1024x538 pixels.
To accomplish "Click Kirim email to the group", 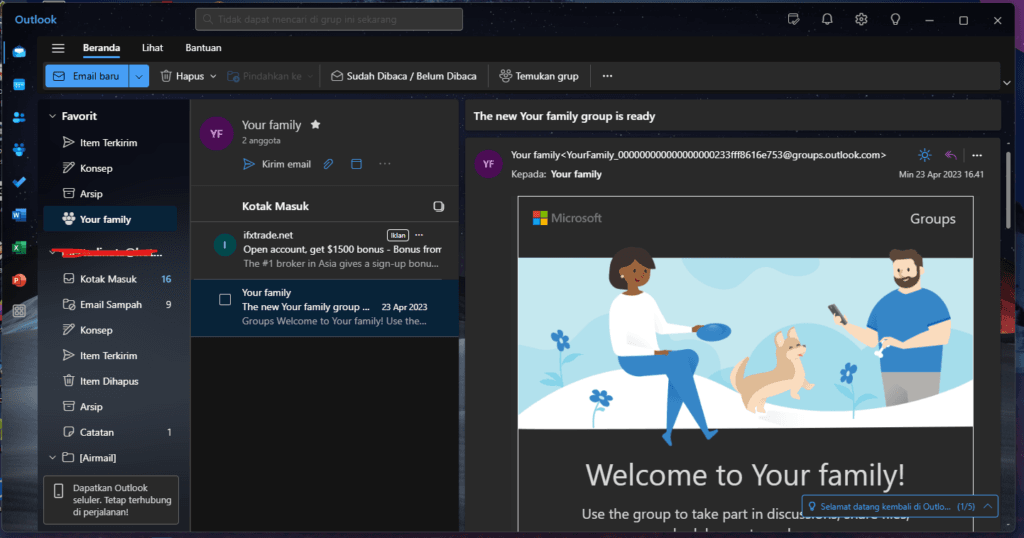I will 277,164.
